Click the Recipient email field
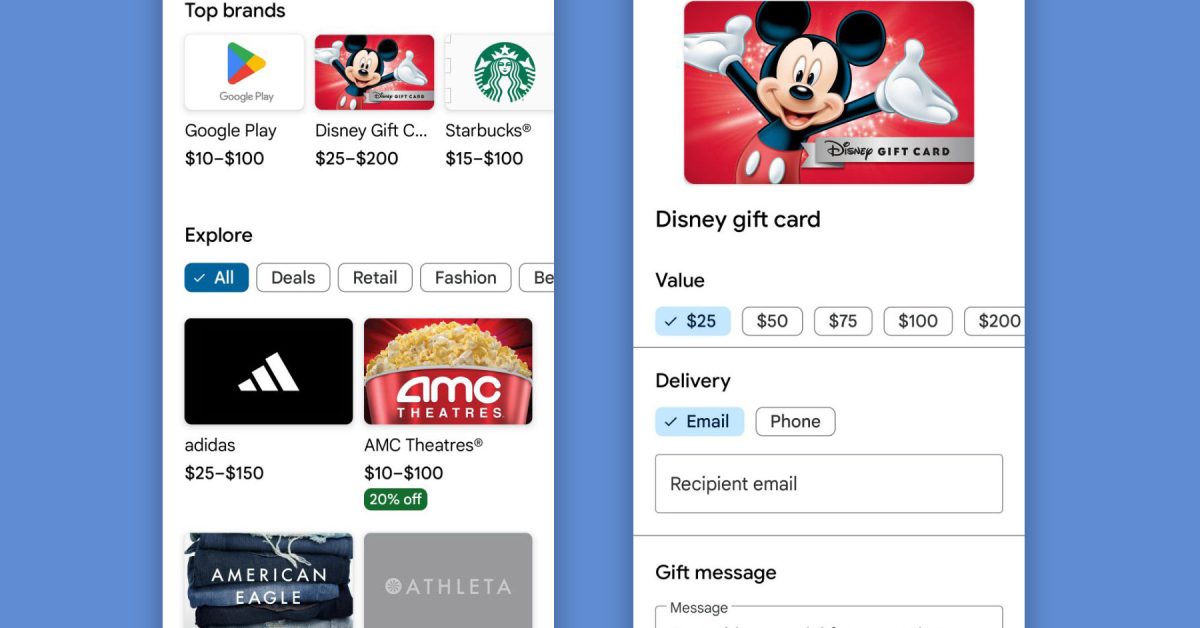 click(829, 484)
